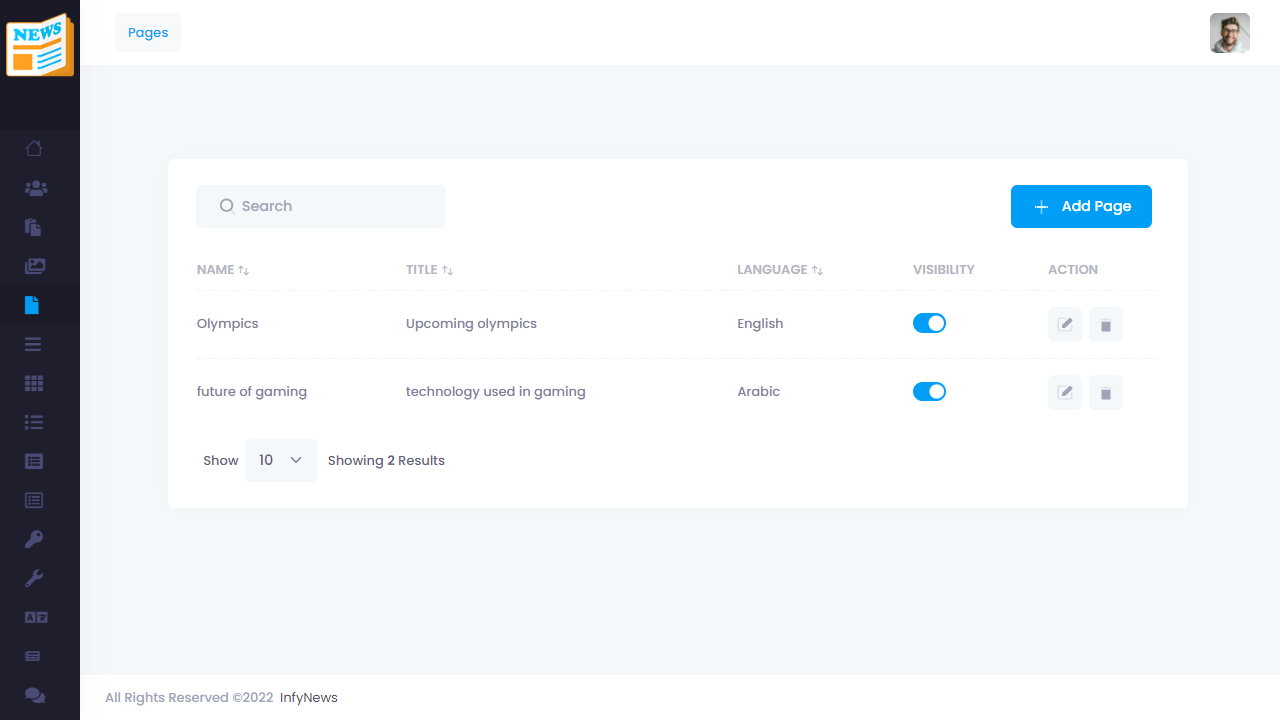This screenshot has width=1280, height=720.
Task: Sort the table by the NAME column
Action: click(x=222, y=269)
